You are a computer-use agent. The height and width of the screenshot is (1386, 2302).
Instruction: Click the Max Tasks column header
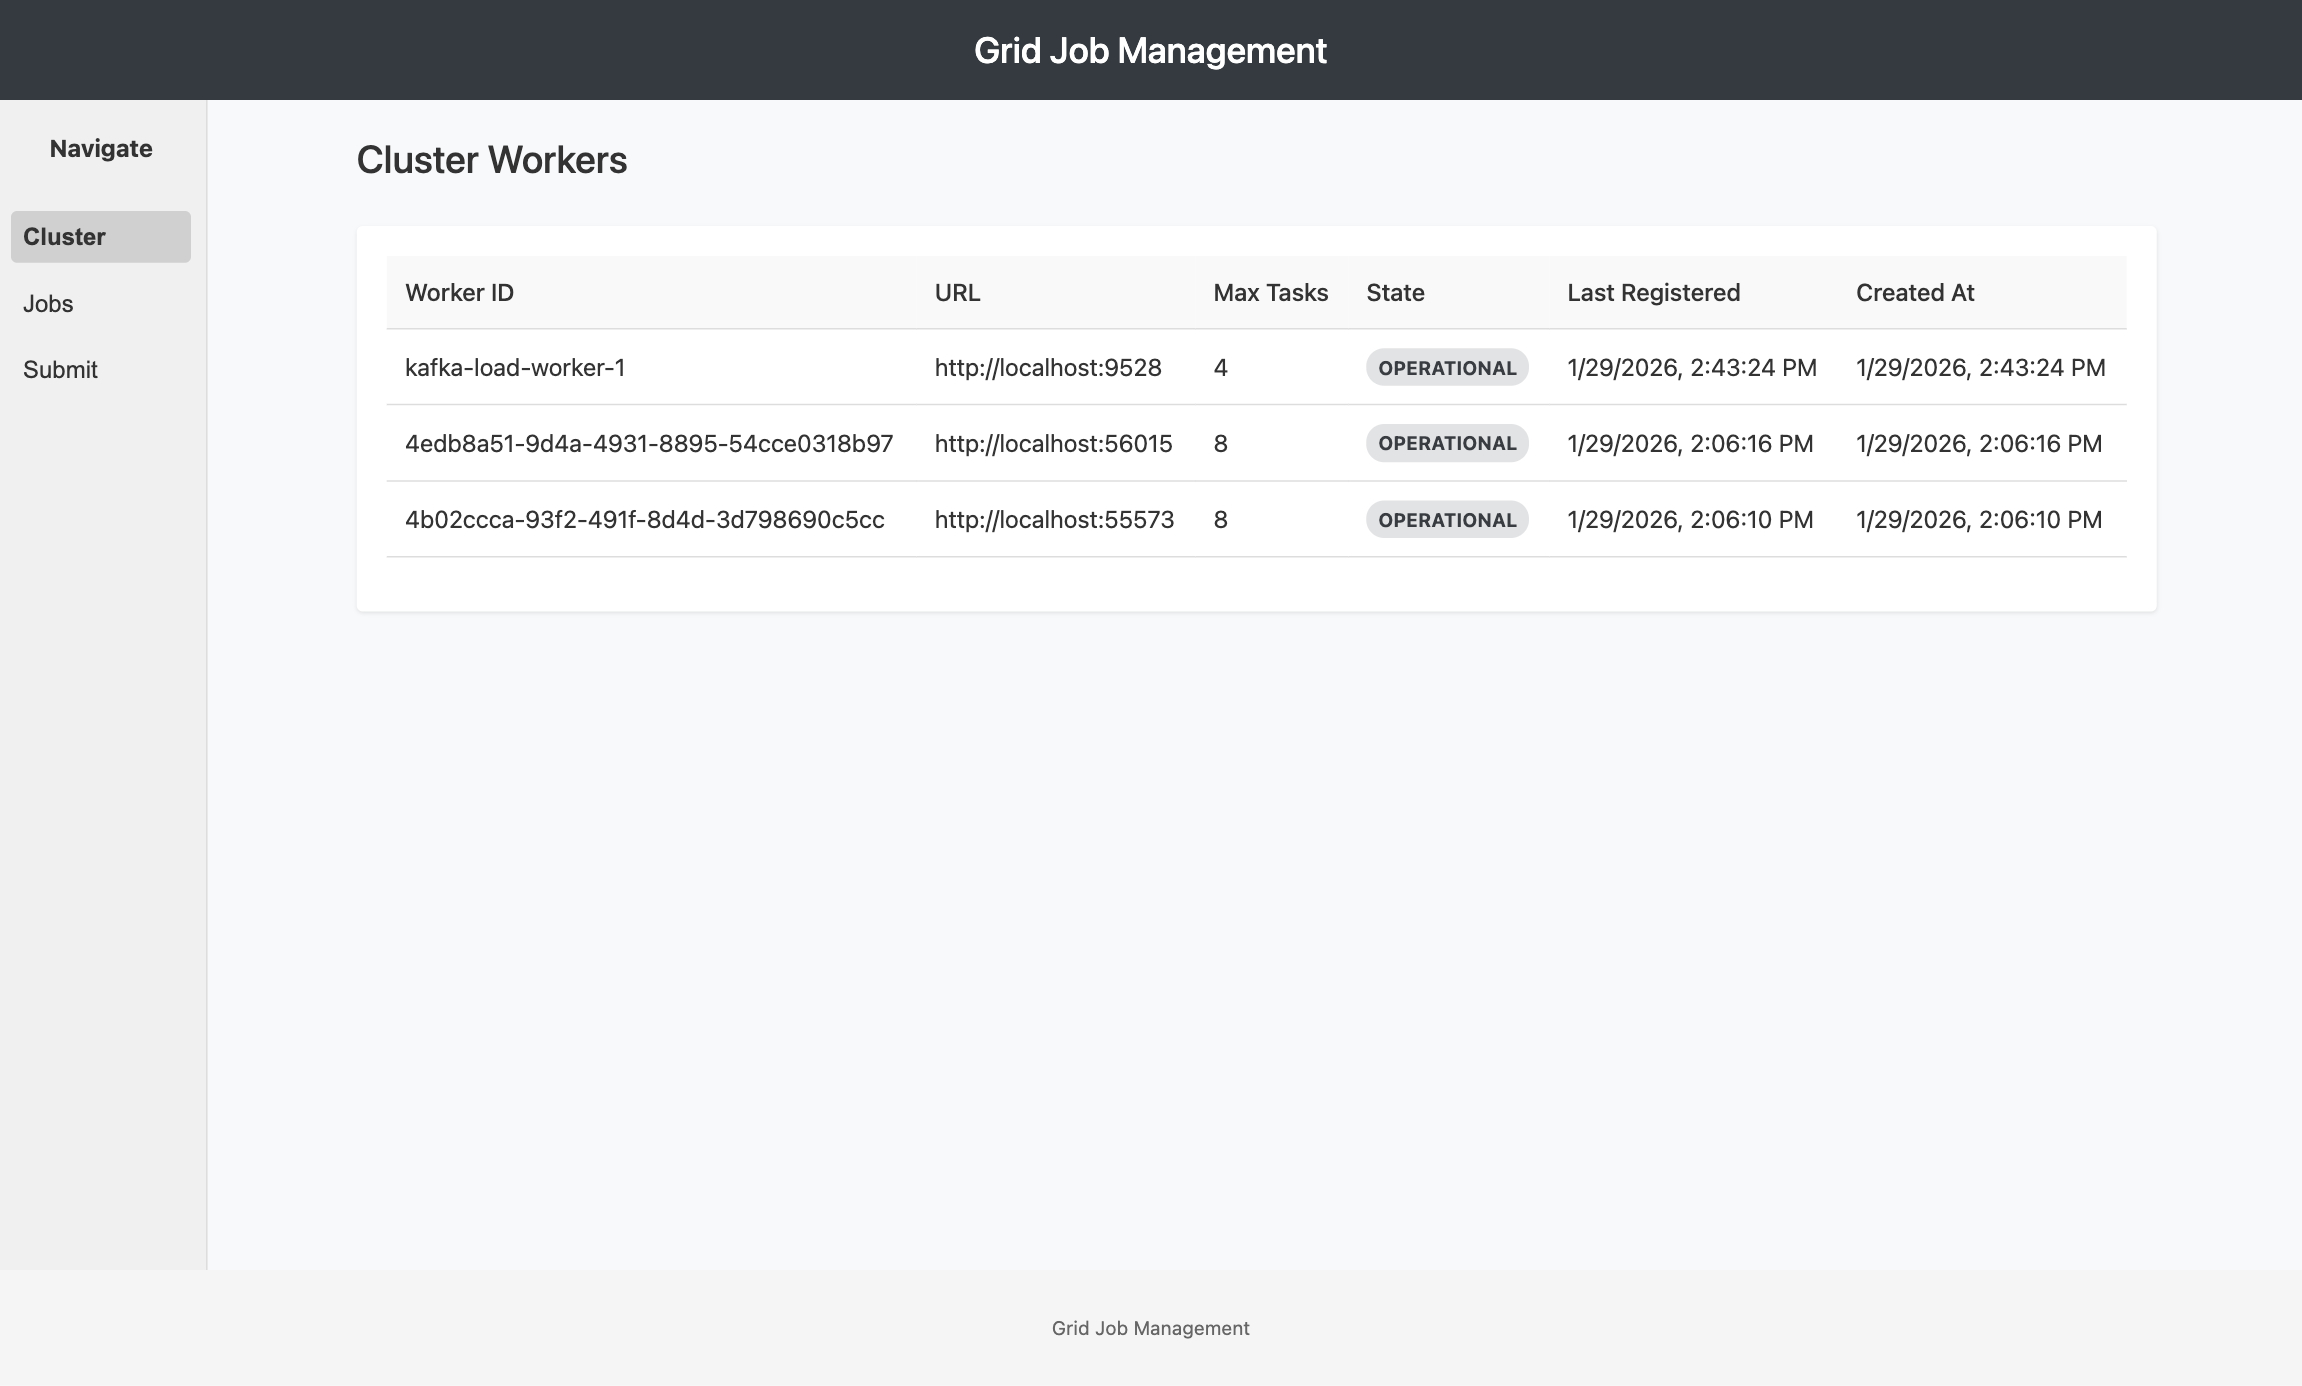coord(1270,293)
